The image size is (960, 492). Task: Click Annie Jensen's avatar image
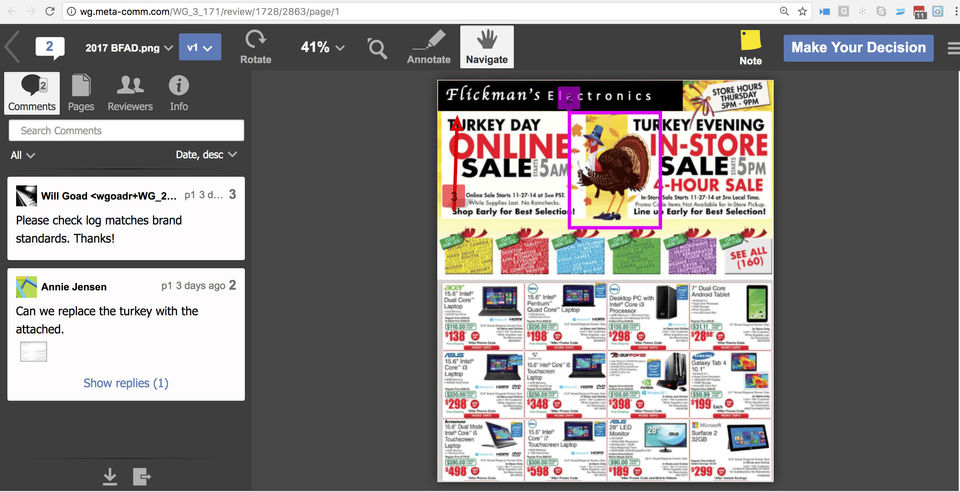(x=26, y=286)
